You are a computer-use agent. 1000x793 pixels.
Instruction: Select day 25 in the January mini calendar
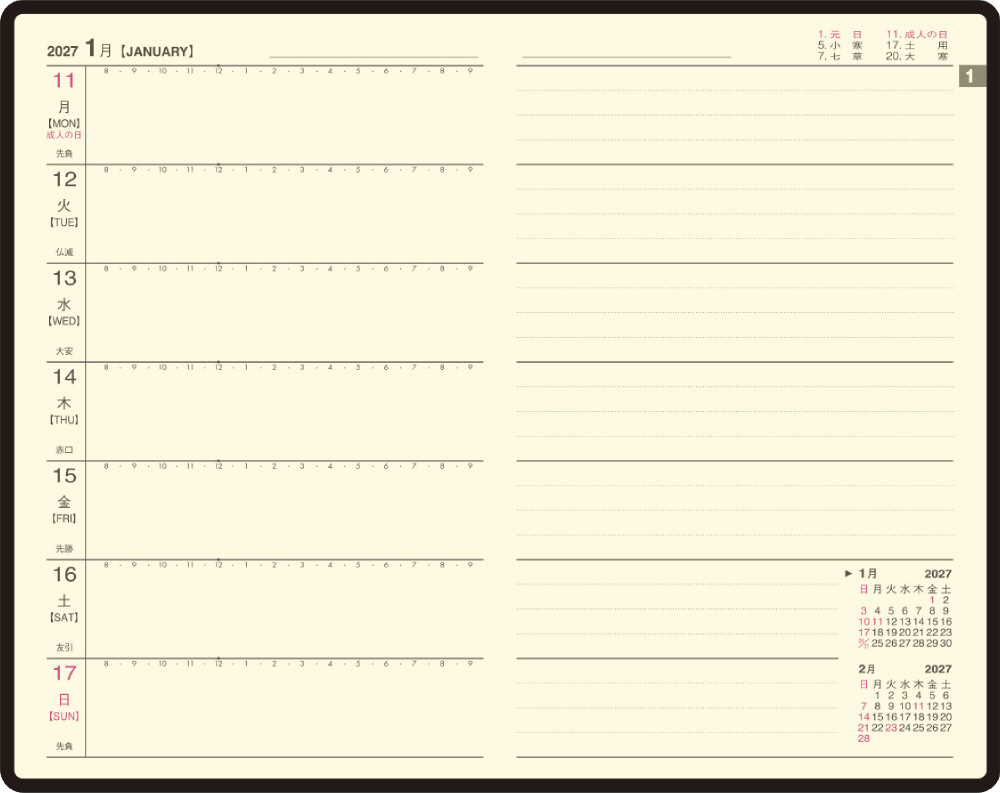[x=878, y=643]
